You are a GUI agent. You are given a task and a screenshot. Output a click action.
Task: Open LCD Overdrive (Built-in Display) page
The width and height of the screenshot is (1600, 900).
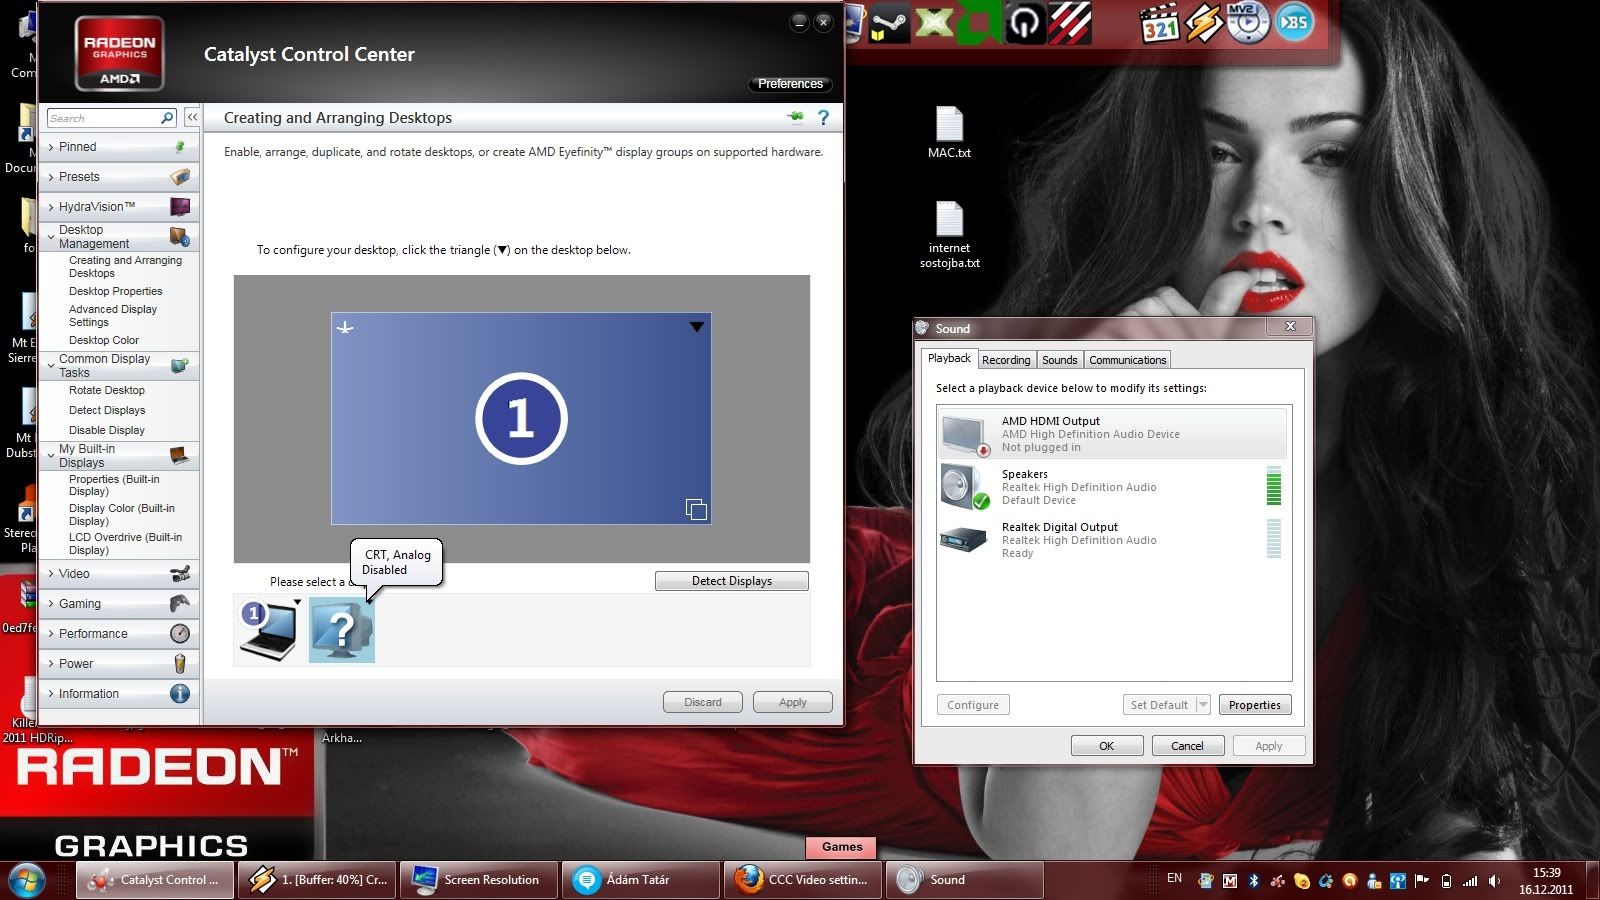[125, 544]
